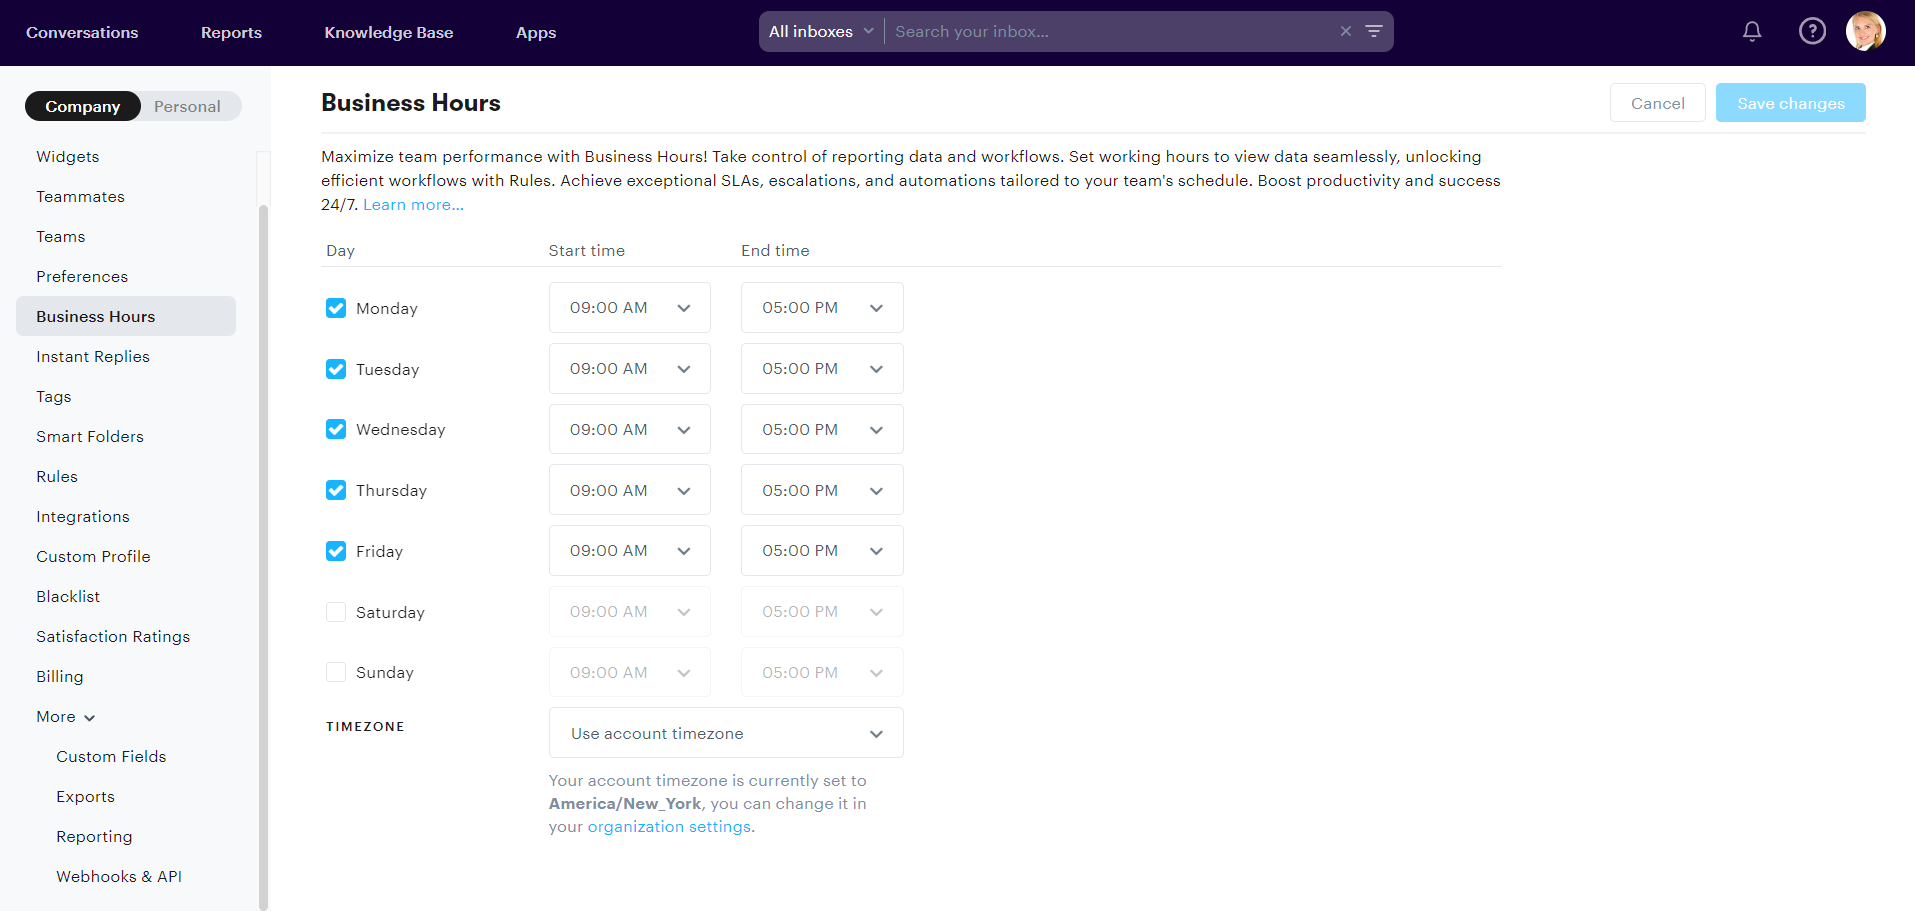Viewport: 1915px width, 911px height.
Task: Open Smart Folders in sidebar
Action: click(x=126, y=436)
